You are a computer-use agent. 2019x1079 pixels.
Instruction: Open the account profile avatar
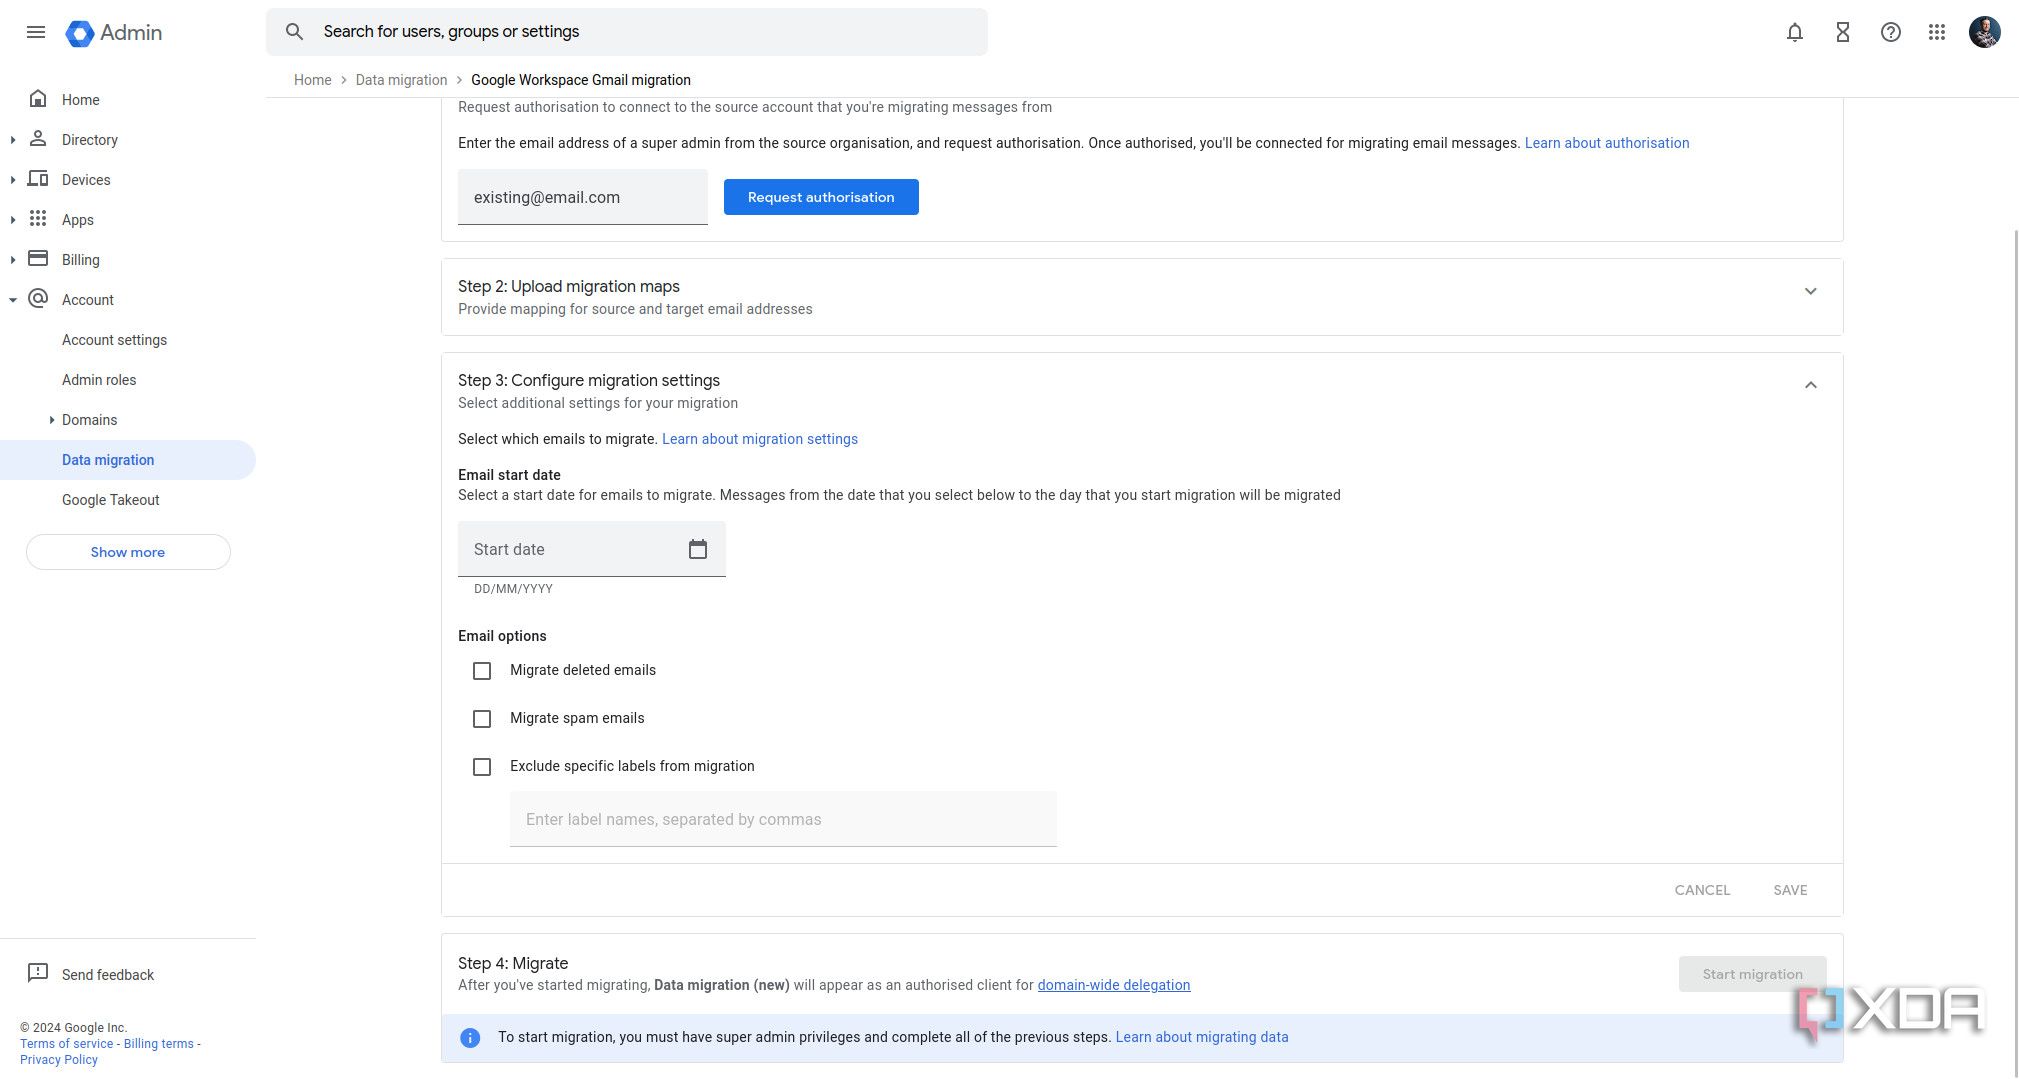[x=1985, y=32]
